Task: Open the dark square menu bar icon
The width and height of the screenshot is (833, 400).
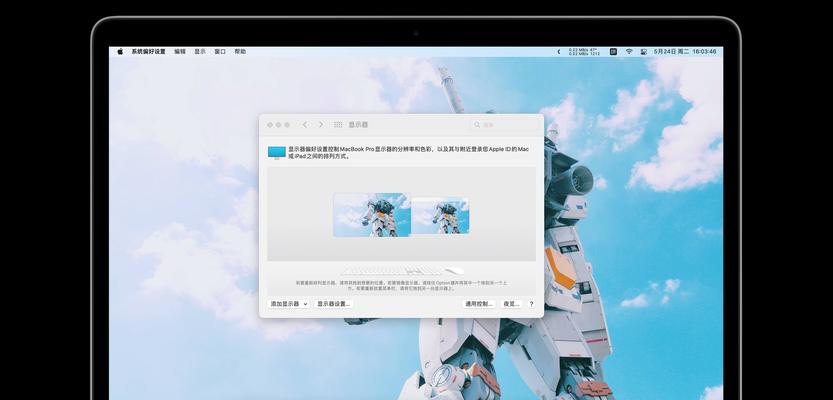Action: [x=613, y=52]
